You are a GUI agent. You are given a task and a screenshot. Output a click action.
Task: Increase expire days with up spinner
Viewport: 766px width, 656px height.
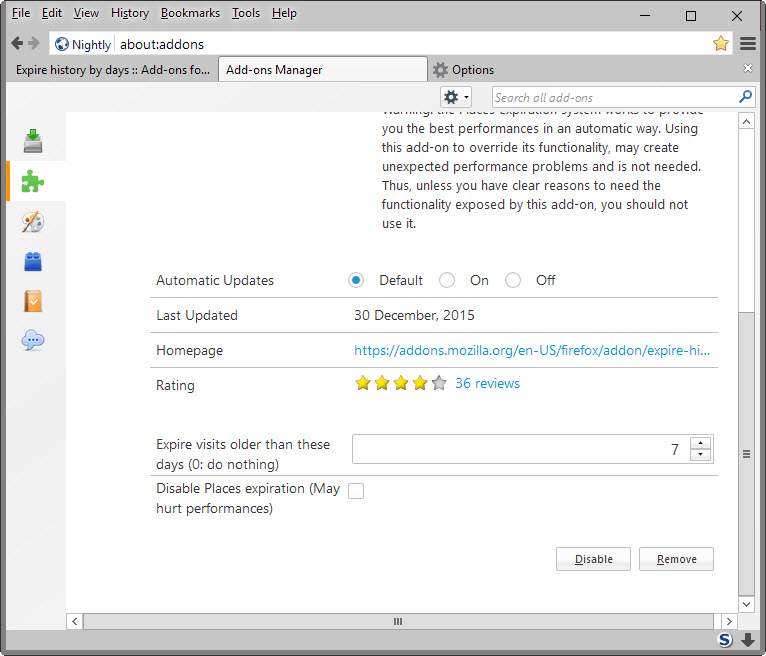pos(701,443)
